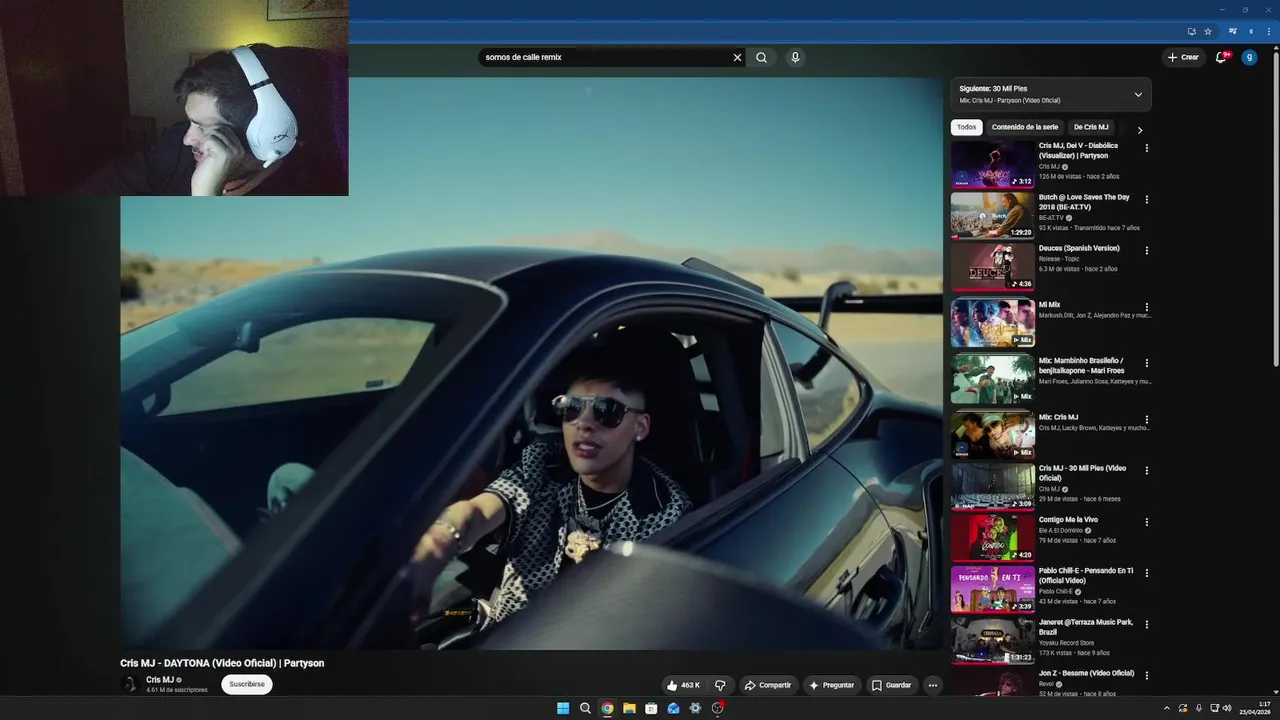Open Cris MJ - 30 Mil Pies title
This screenshot has width=1280, height=720.
pyautogui.click(x=1082, y=473)
